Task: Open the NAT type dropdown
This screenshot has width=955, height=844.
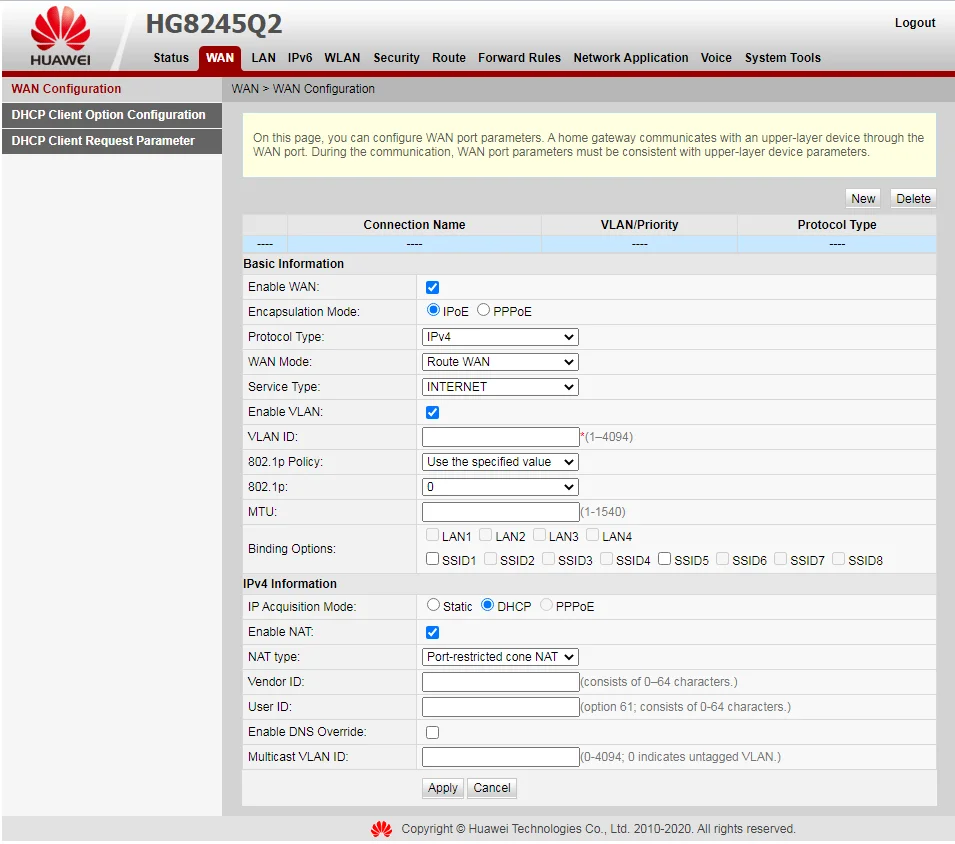Action: click(500, 657)
